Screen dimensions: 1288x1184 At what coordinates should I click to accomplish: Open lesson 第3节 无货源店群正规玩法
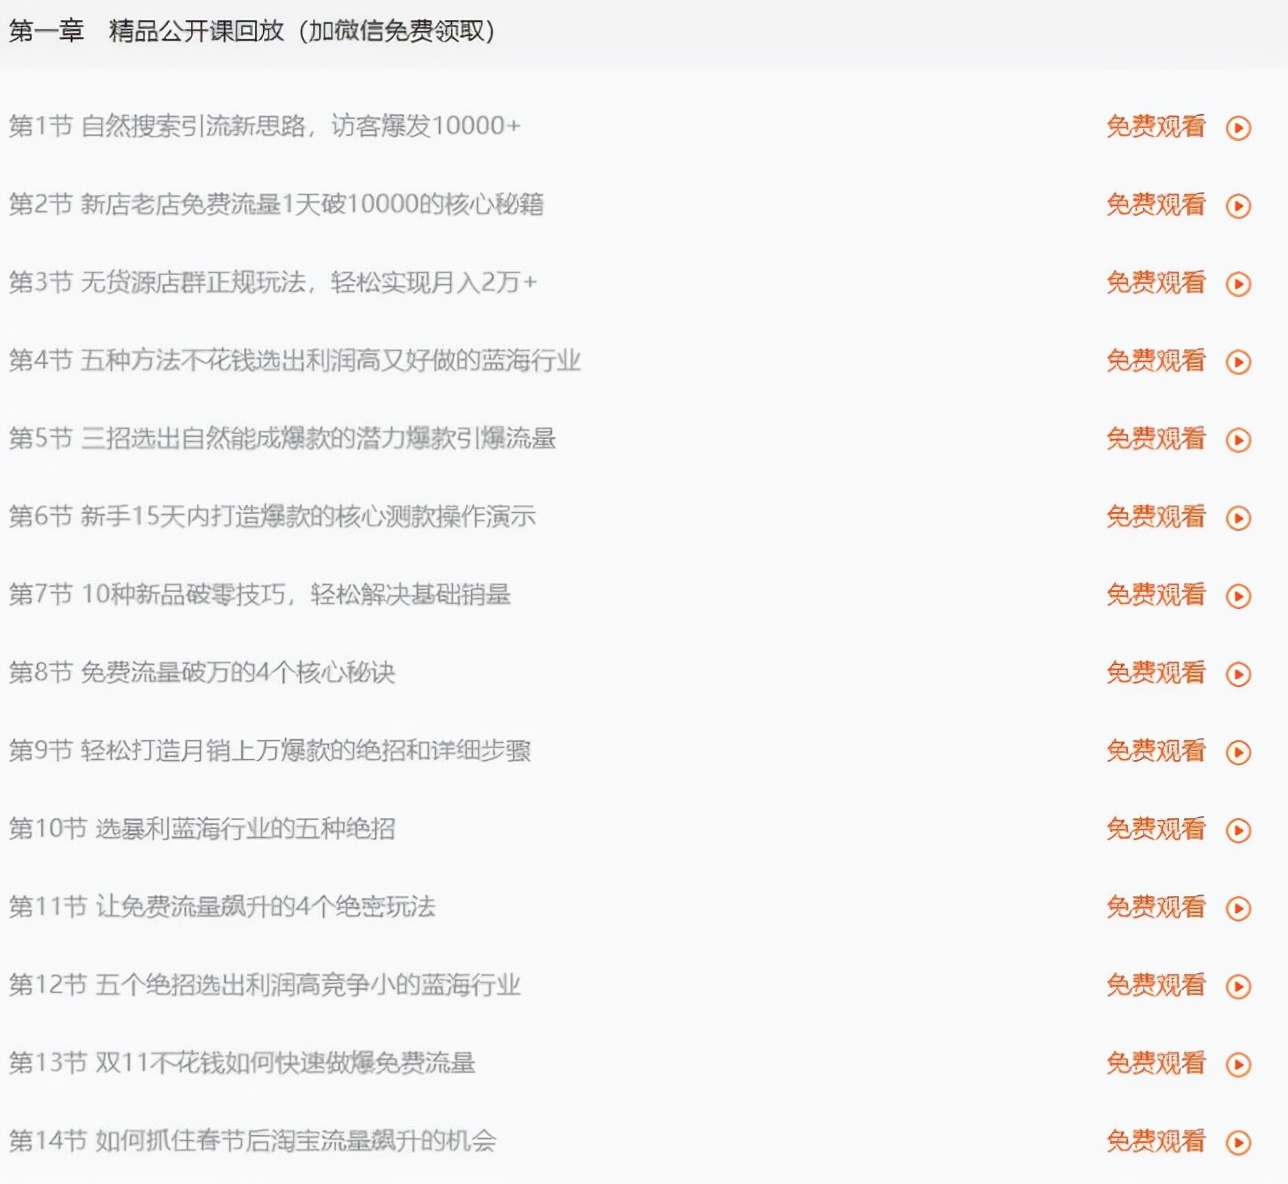(x=273, y=282)
